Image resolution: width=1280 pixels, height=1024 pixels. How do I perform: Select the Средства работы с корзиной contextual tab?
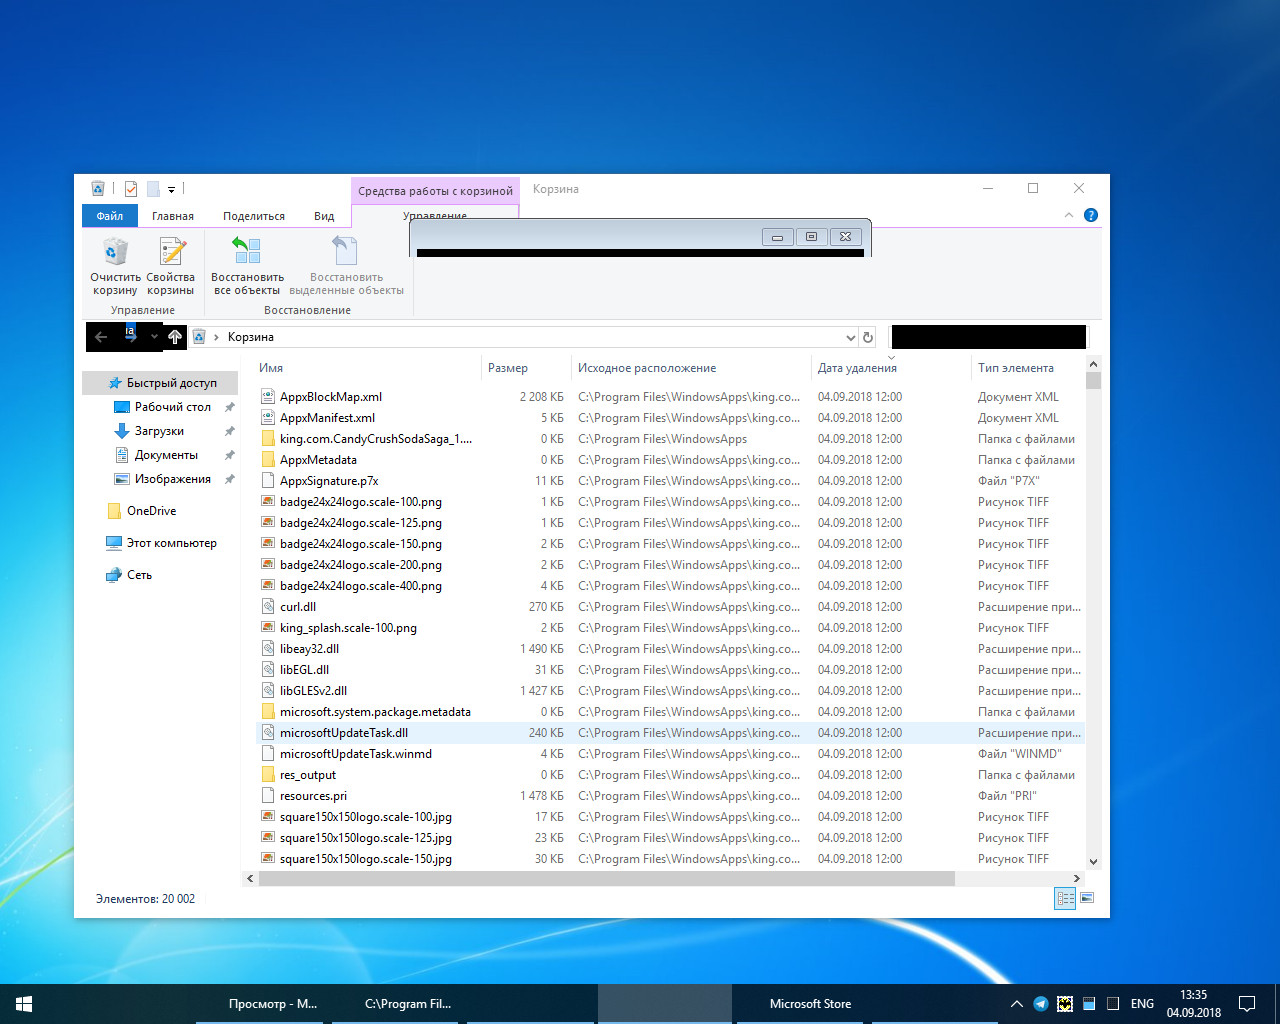coord(435,191)
